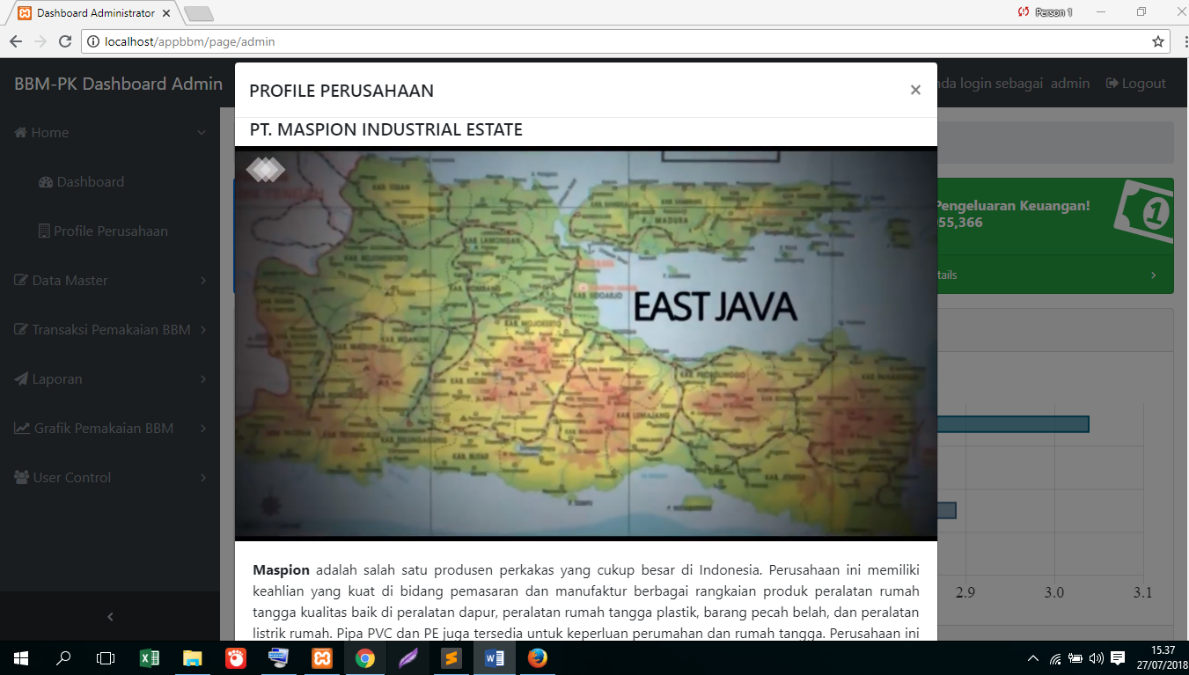Collapse the sidebar with the left arrow
1189x675 pixels.
(110, 617)
